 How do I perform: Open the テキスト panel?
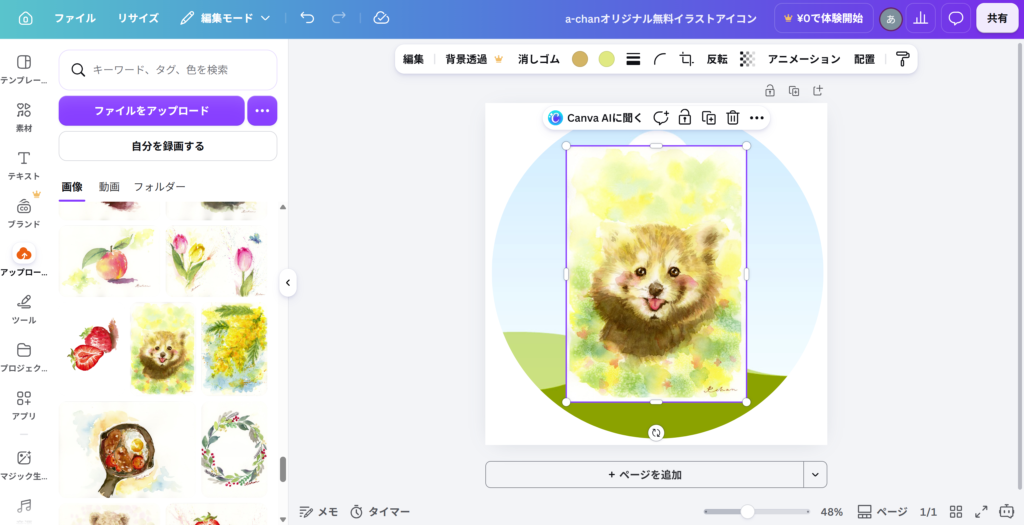pos(24,166)
